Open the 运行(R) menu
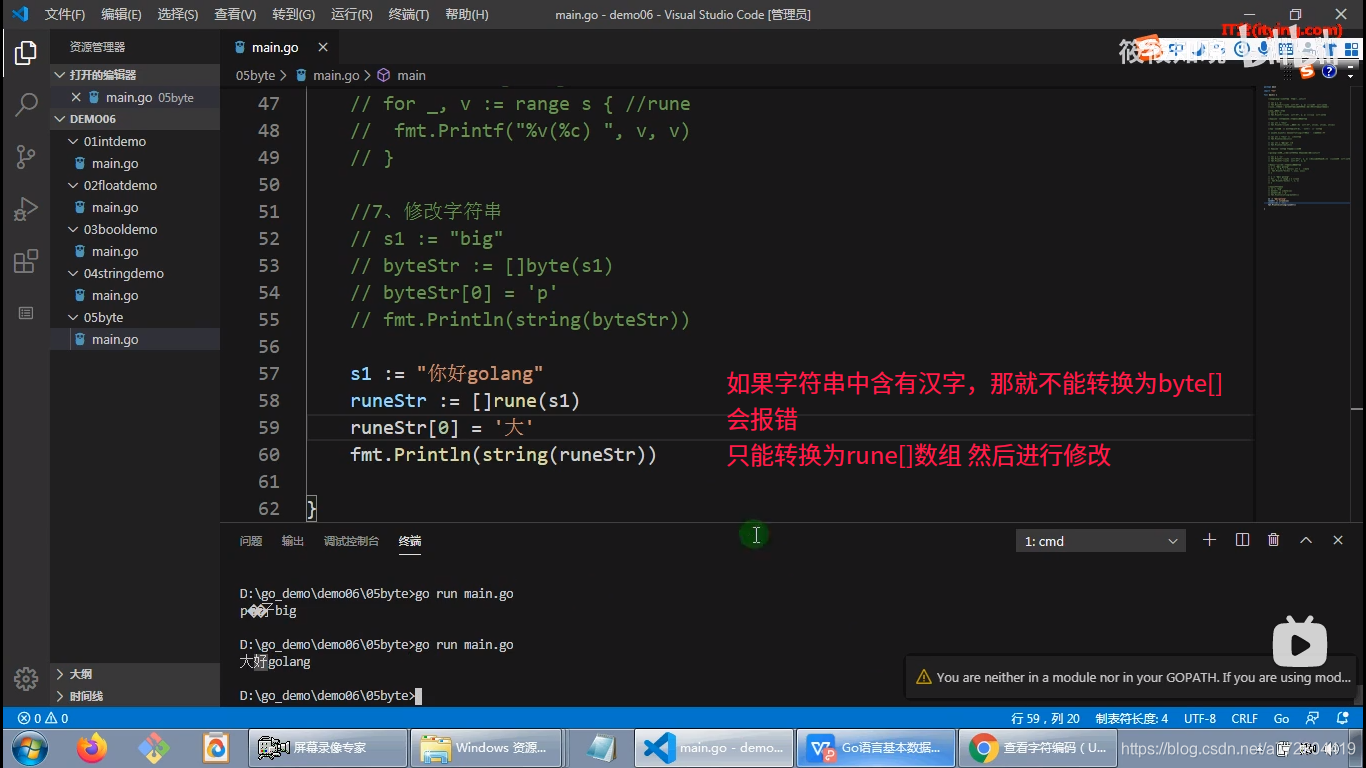 pyautogui.click(x=351, y=15)
